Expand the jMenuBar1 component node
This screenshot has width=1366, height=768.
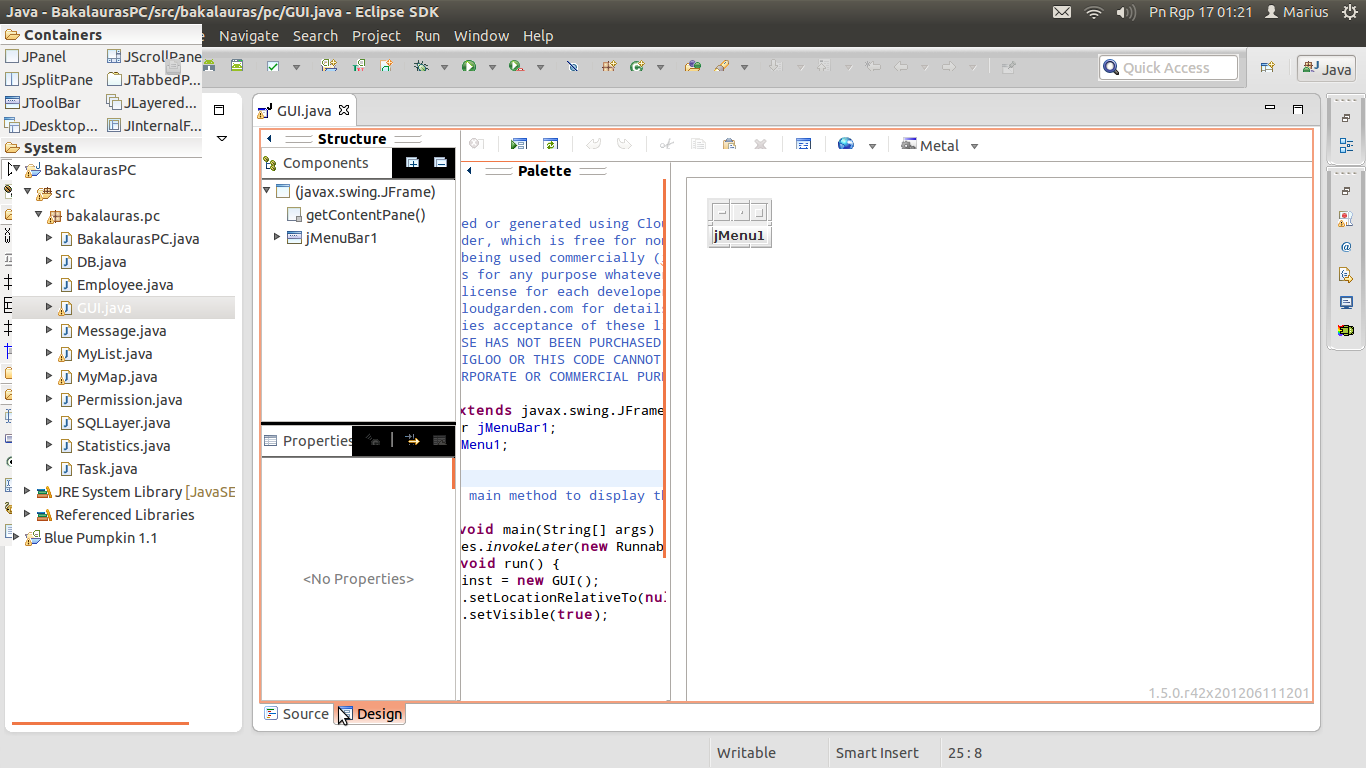tap(277, 237)
